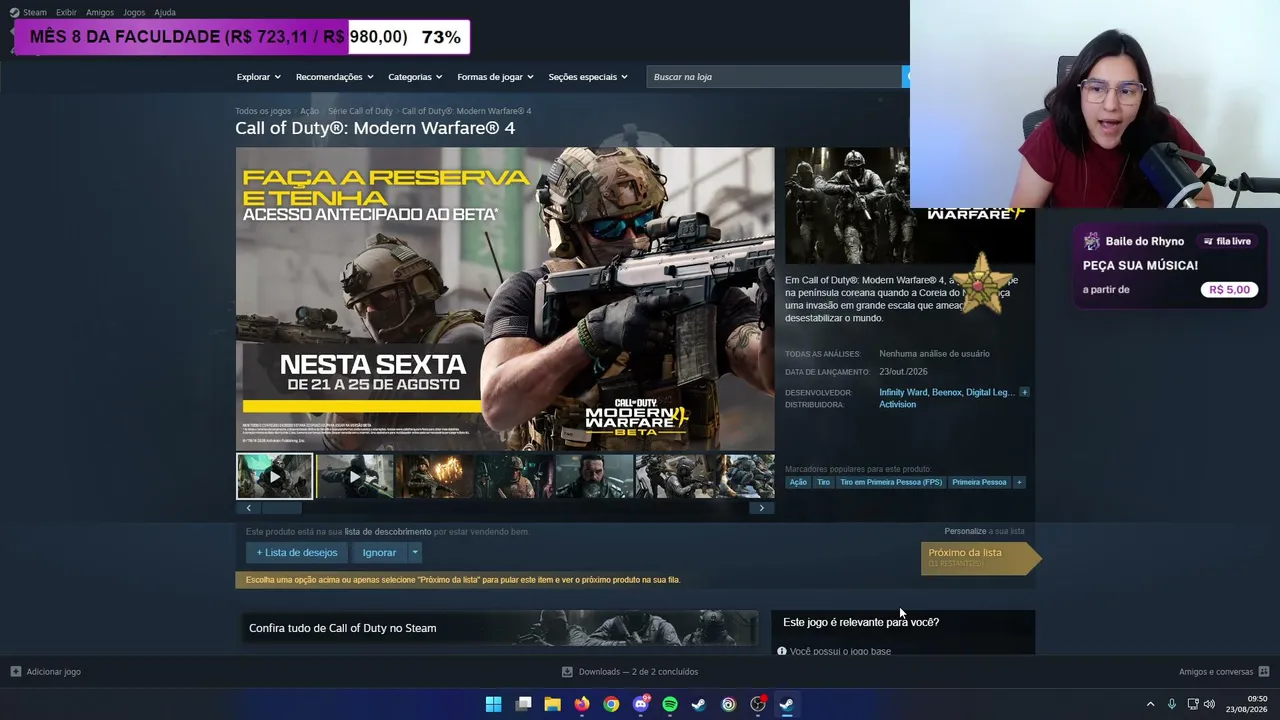Launch Google Chrome from the taskbar
Screen dimensions: 1280x720
pyautogui.click(x=611, y=704)
